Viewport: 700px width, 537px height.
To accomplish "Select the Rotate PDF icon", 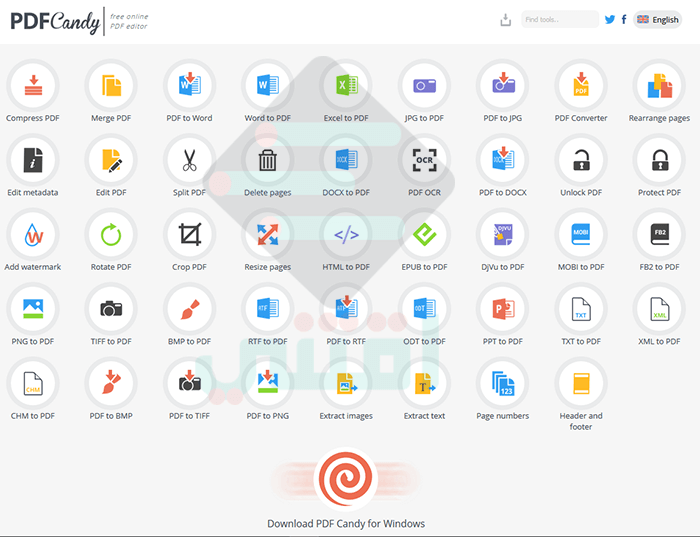I will pos(111,234).
